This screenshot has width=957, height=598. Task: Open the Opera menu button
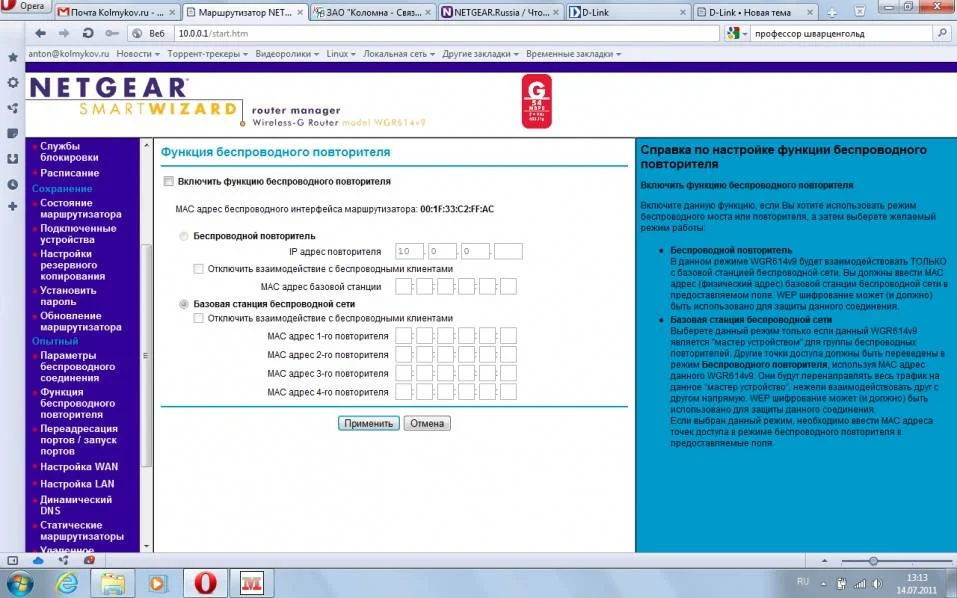click(24, 6)
